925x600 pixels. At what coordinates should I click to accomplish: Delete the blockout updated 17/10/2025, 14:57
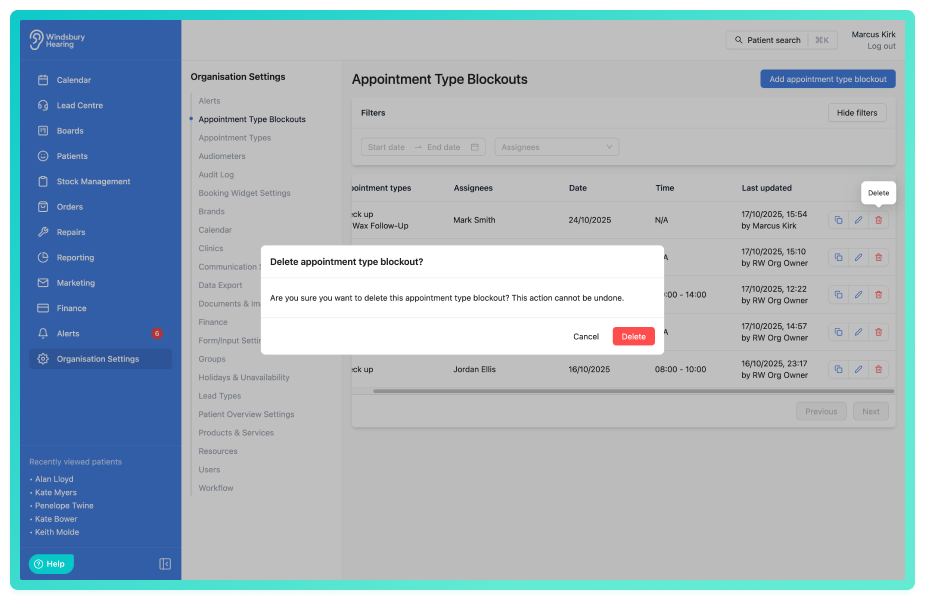pyautogui.click(x=878, y=332)
